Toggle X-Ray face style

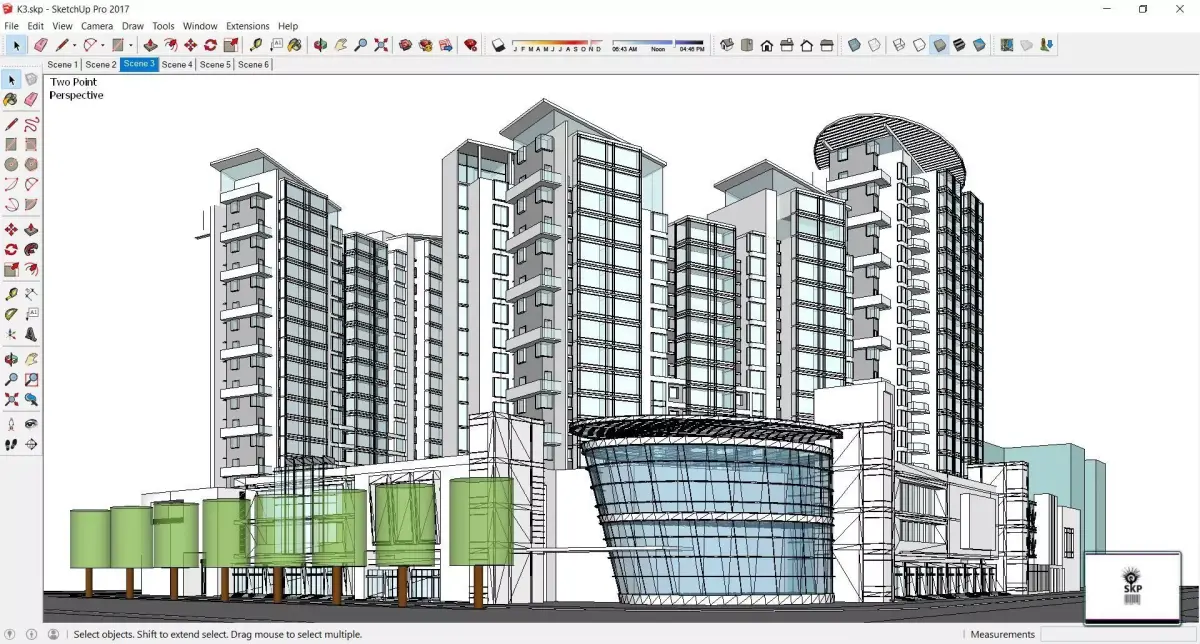853,45
